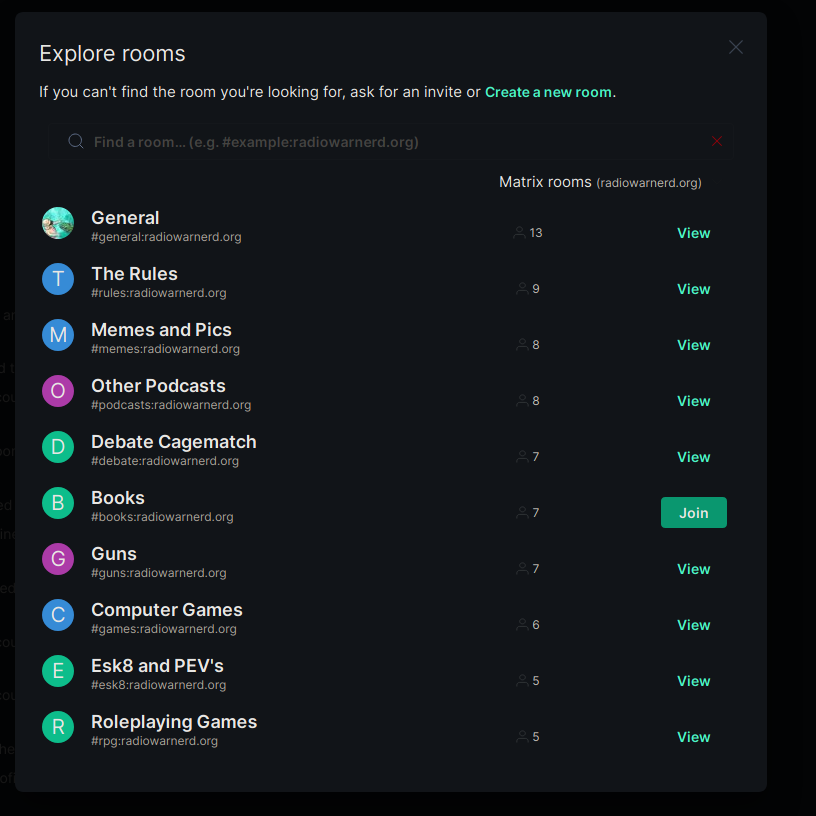Join the Books room
Viewport: 816px width, 816px height.
point(693,513)
